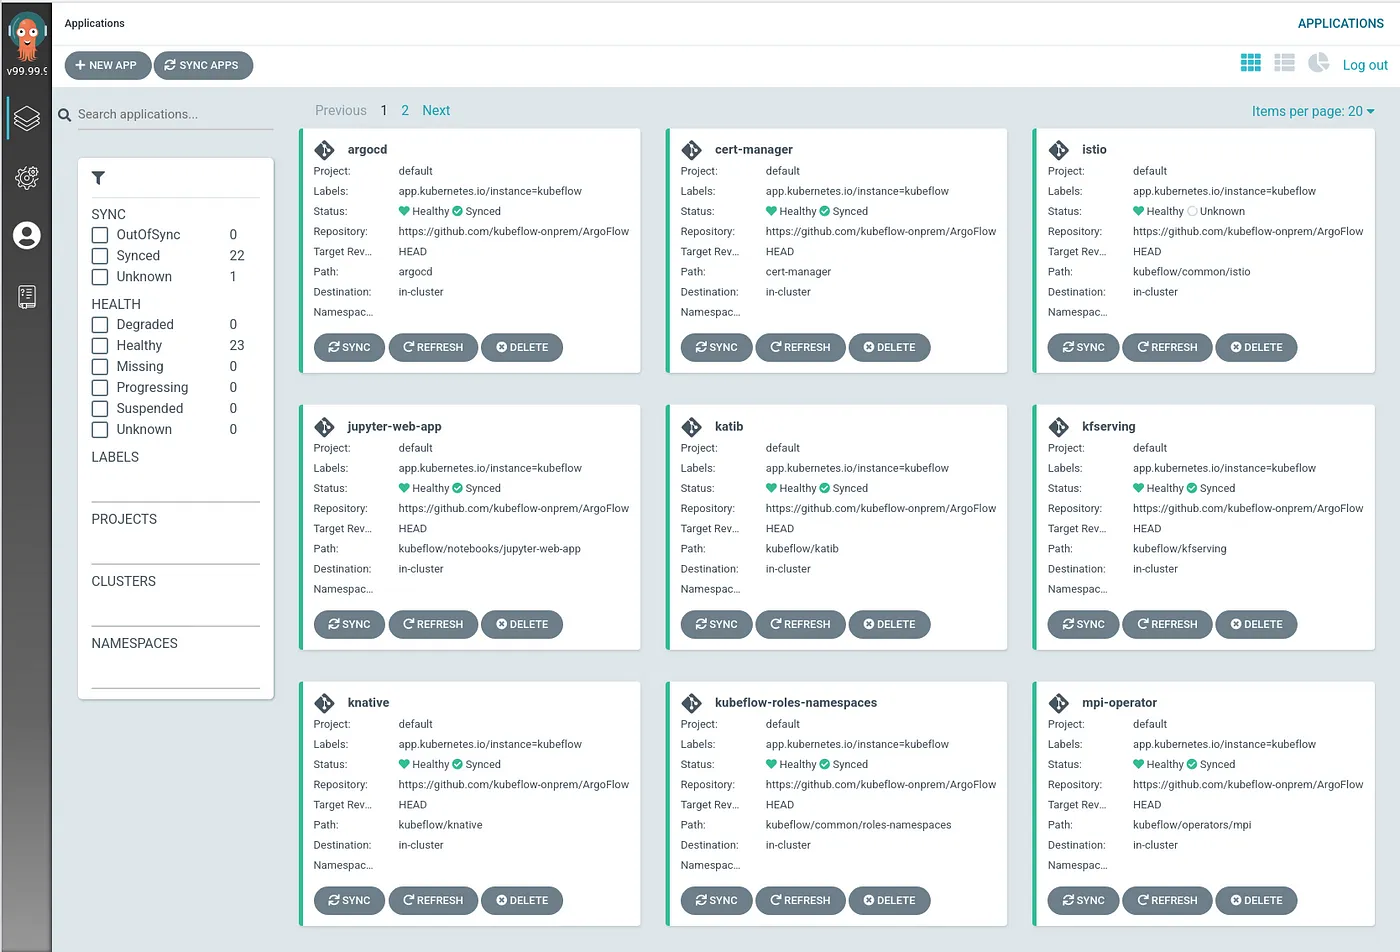
Task: Click the NEW APP button
Action: click(107, 65)
